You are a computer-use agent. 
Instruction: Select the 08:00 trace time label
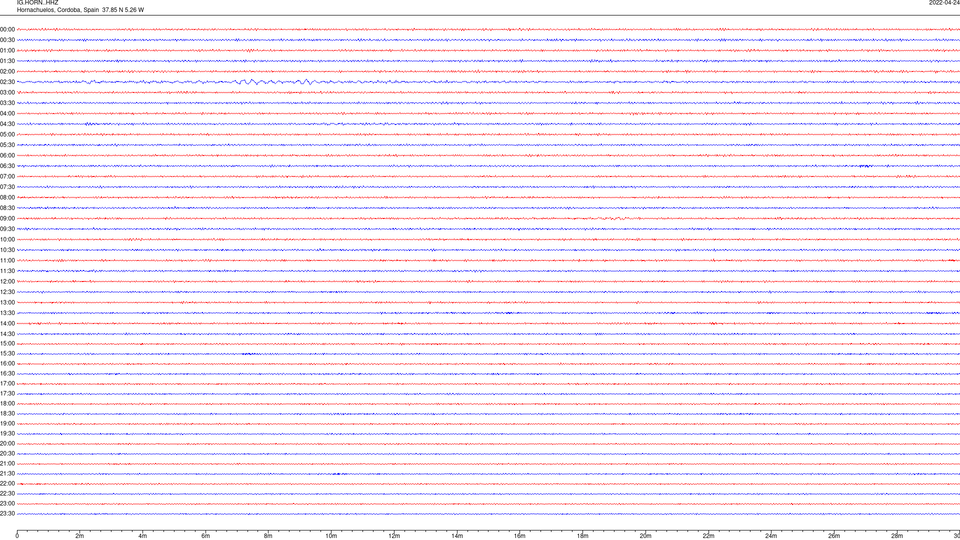point(7,198)
